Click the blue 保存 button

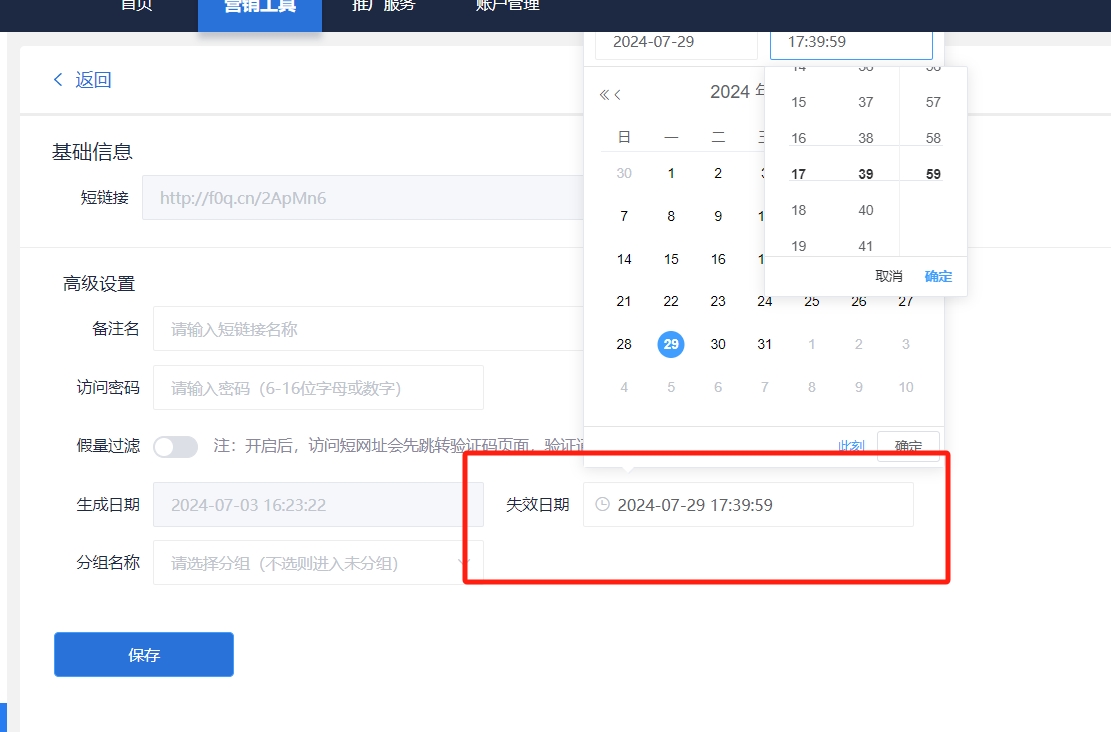click(144, 655)
